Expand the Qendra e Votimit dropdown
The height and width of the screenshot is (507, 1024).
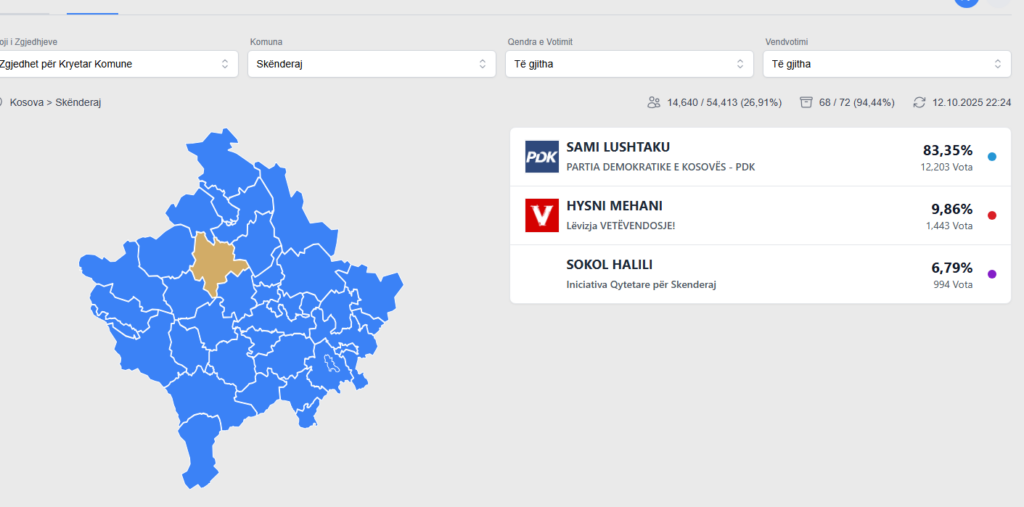coord(628,64)
